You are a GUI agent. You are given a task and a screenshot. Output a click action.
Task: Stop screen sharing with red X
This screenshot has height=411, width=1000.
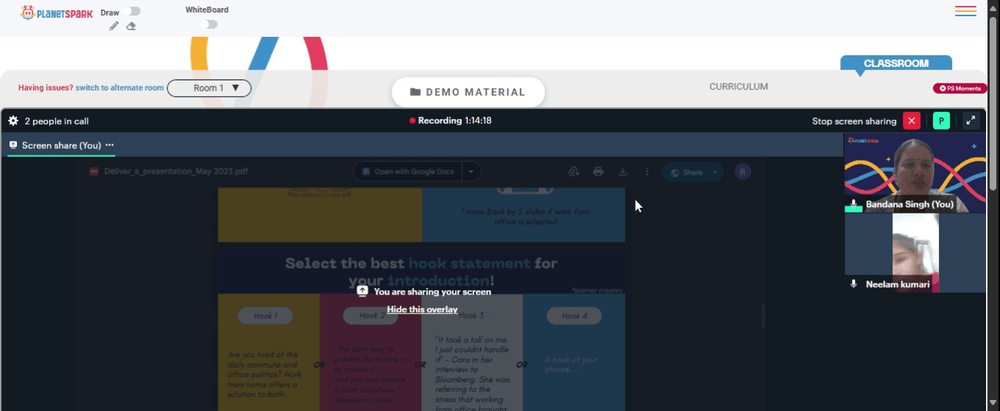click(x=911, y=121)
